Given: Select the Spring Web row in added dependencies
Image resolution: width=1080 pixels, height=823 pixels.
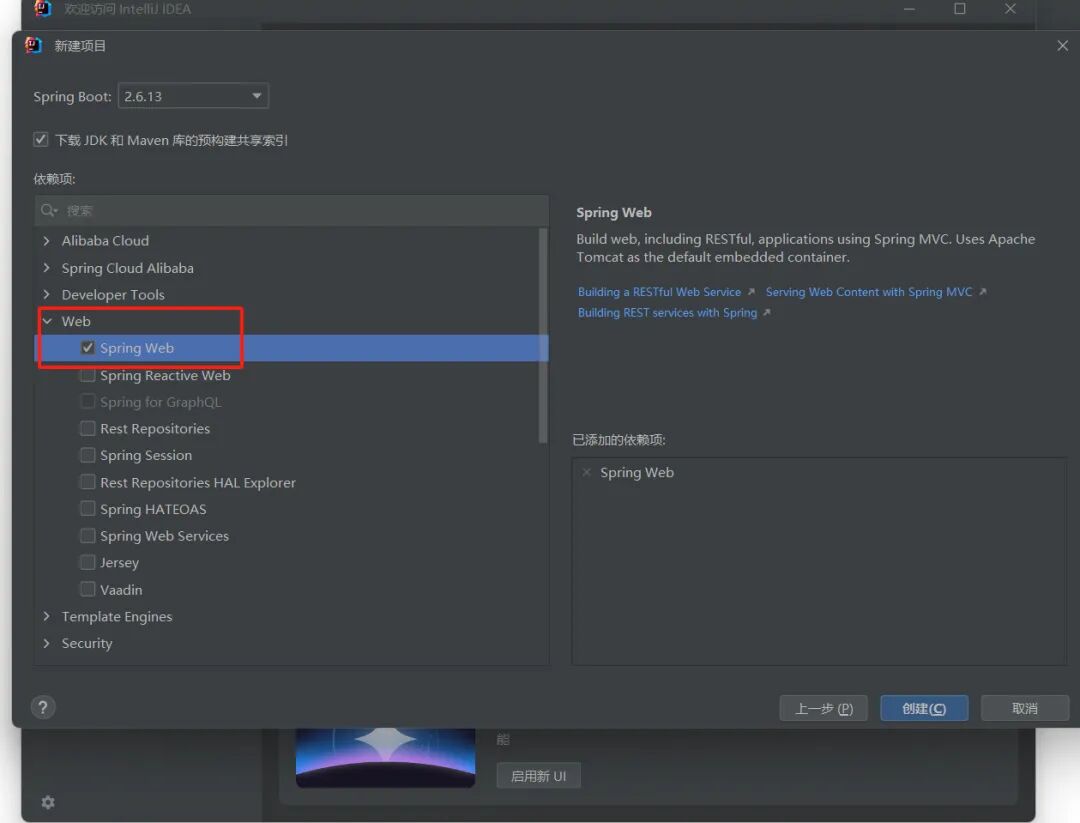Looking at the screenshot, I should 819,472.
